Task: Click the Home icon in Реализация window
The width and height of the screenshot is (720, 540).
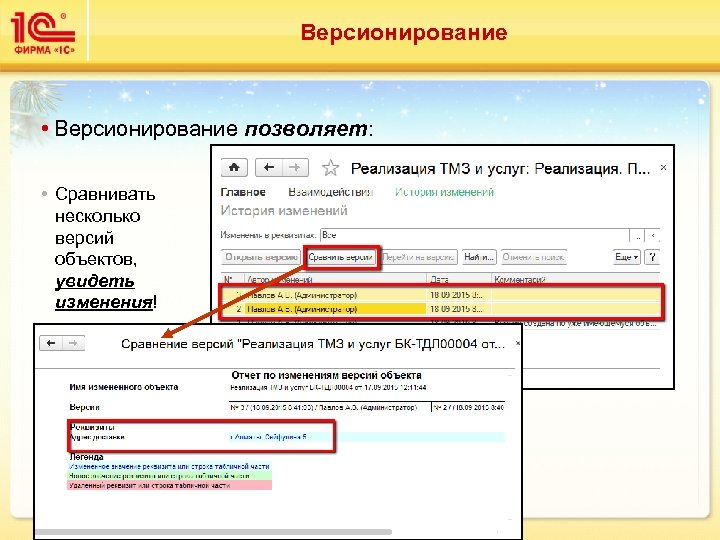Action: pyautogui.click(x=234, y=168)
